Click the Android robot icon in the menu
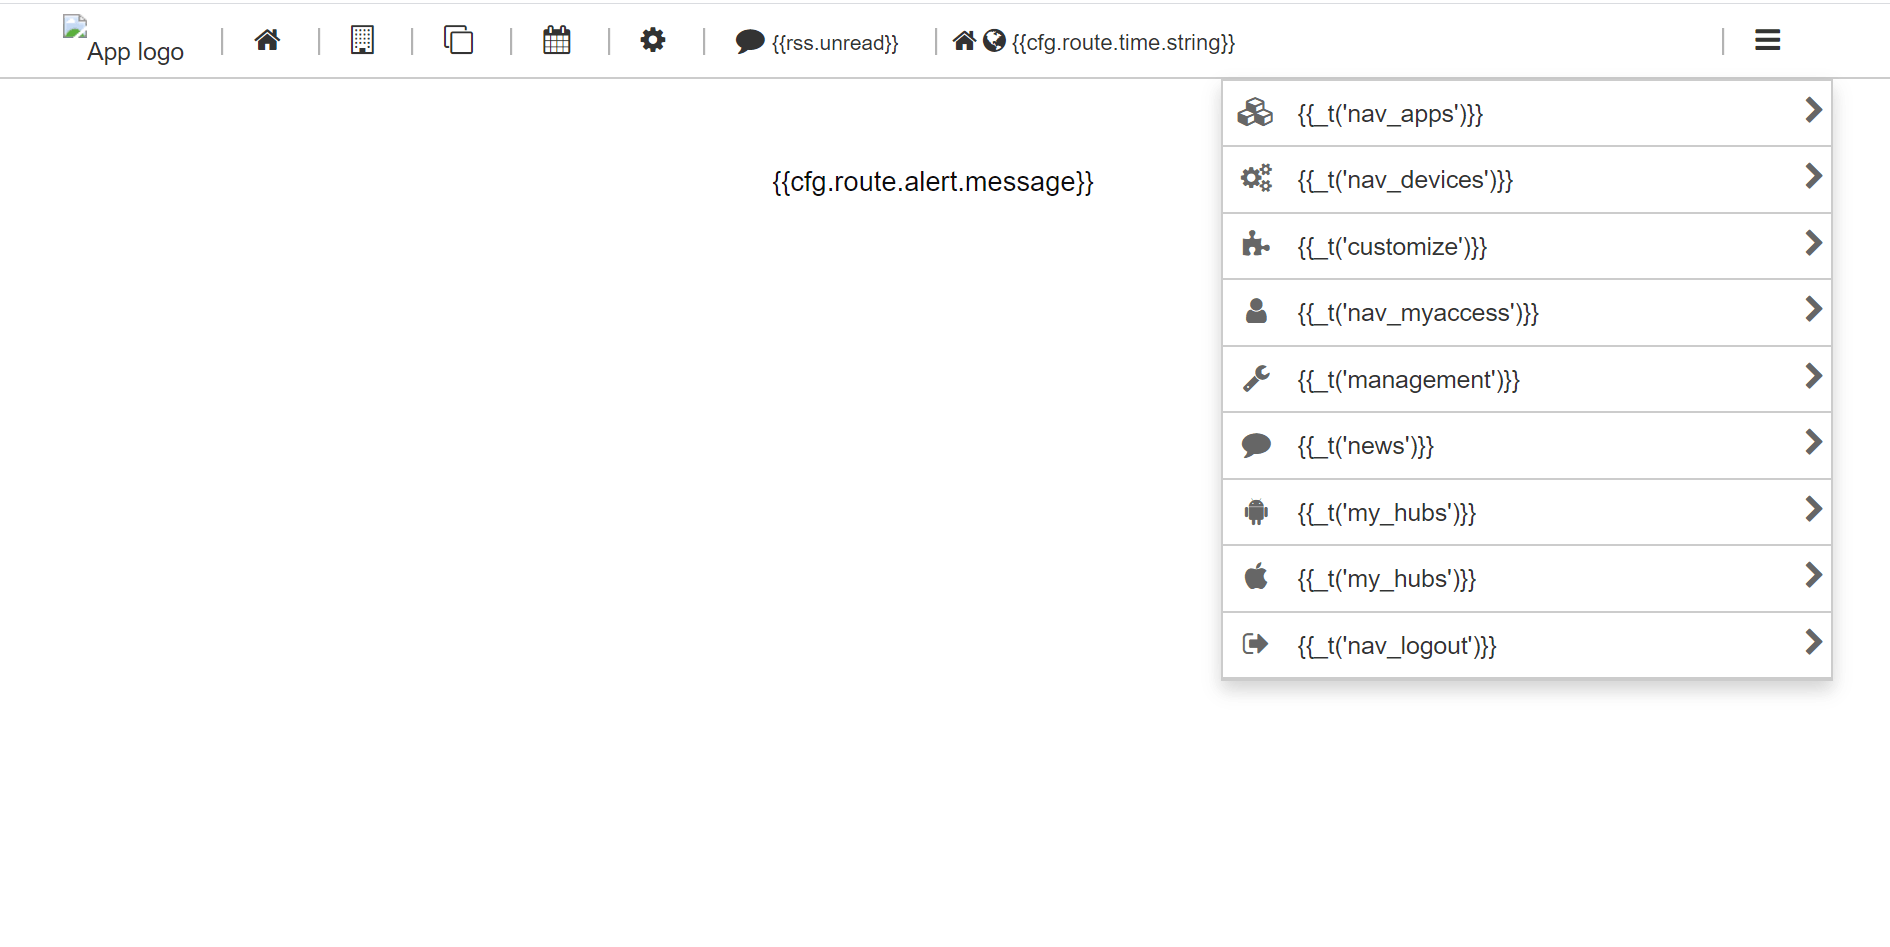The height and width of the screenshot is (947, 1890). tap(1256, 513)
